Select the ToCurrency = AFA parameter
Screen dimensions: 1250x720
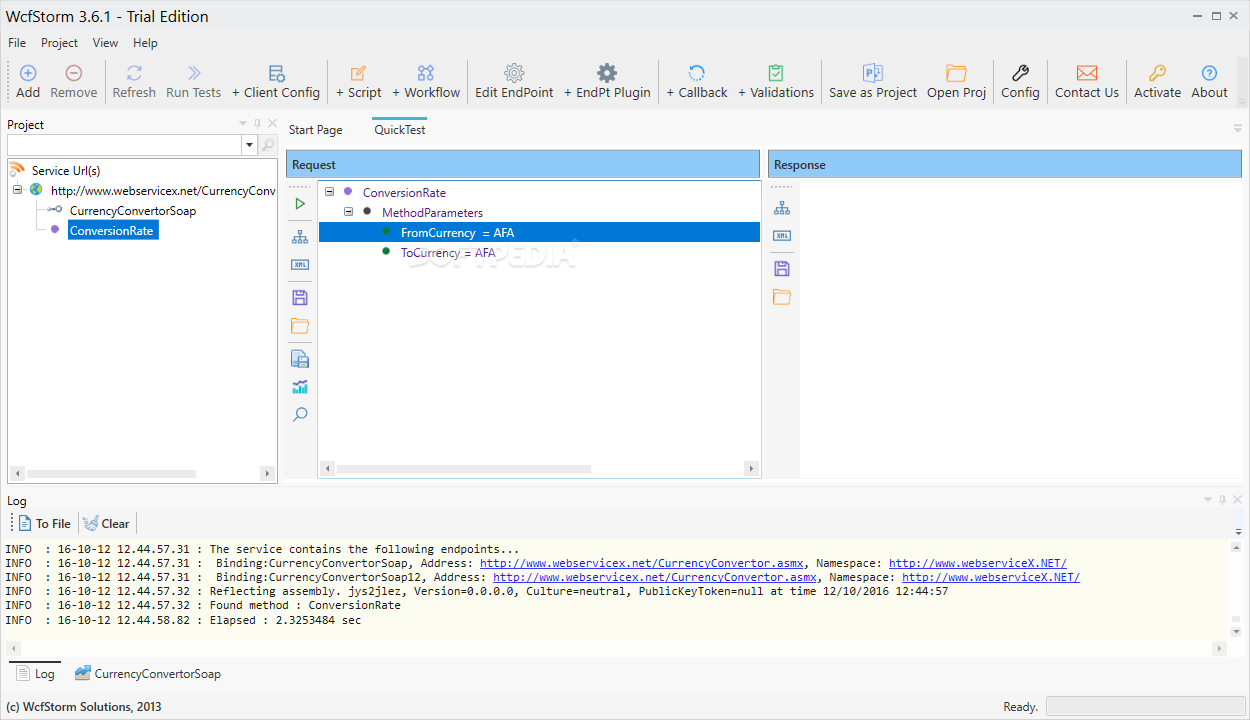pyautogui.click(x=447, y=253)
